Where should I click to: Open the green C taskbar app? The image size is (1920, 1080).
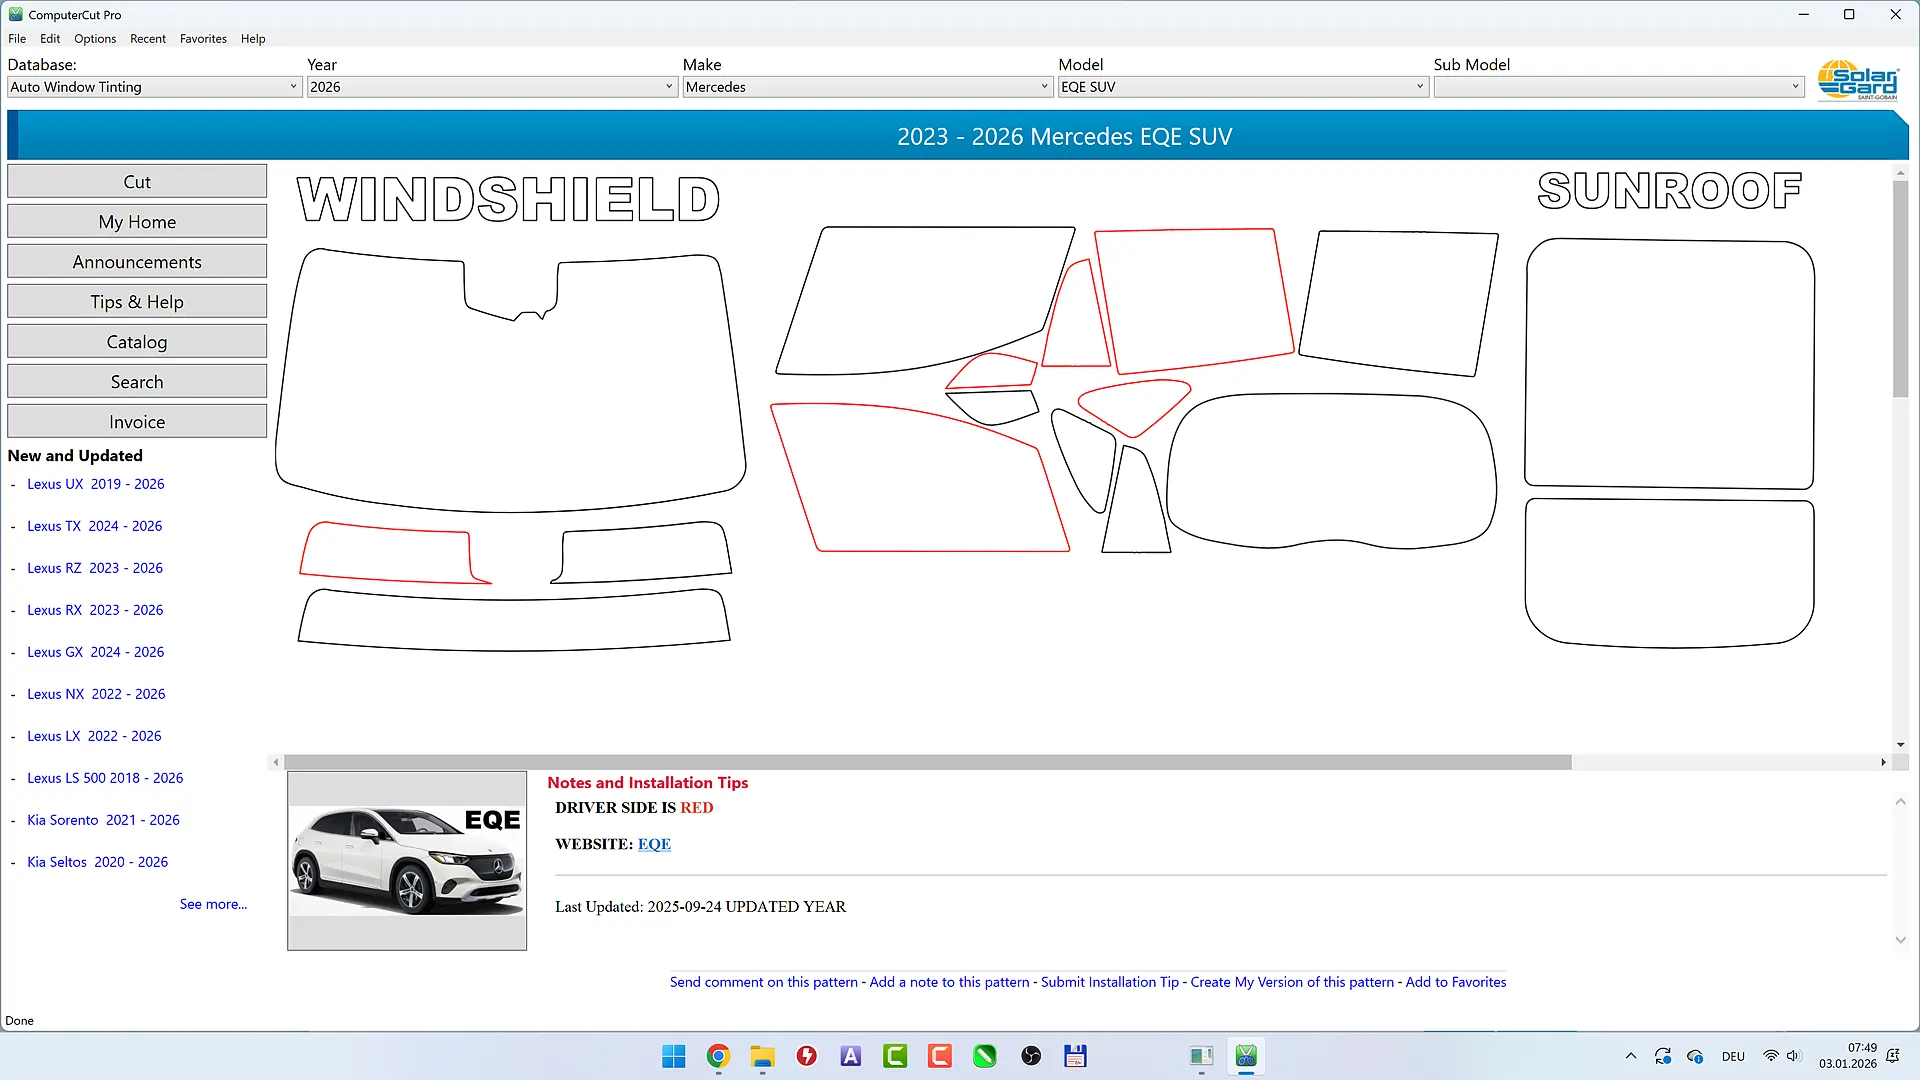point(895,1056)
